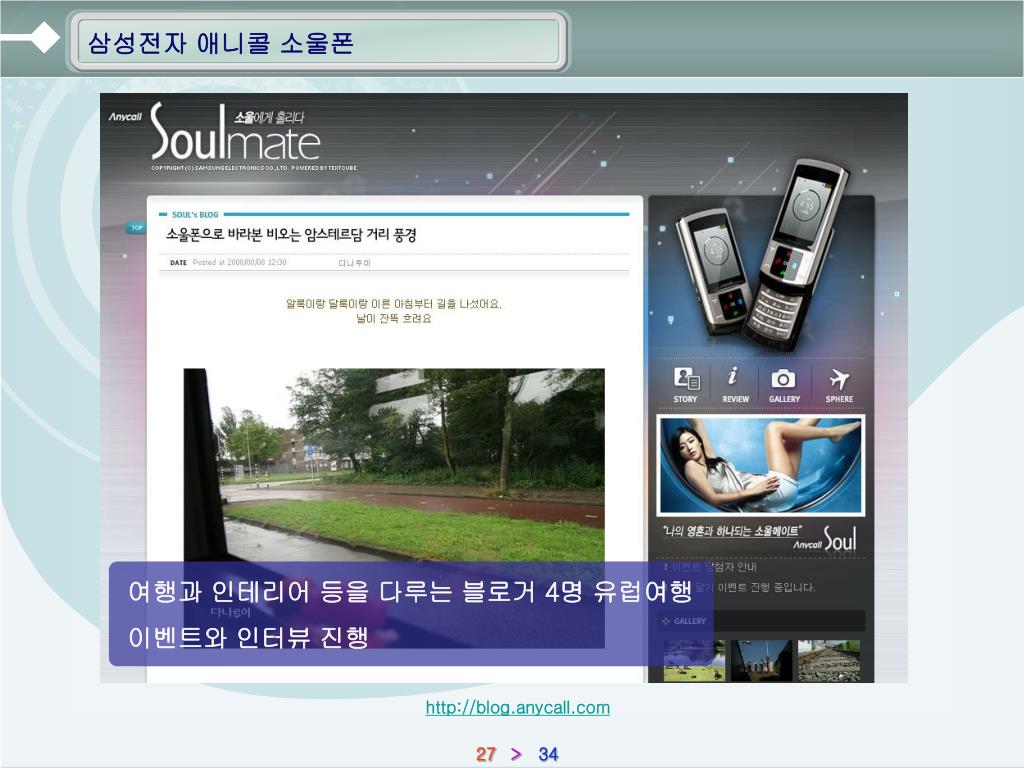This screenshot has width=1024, height=768.
Task: Click the Soul phones product image
Action: pyautogui.click(x=761, y=255)
